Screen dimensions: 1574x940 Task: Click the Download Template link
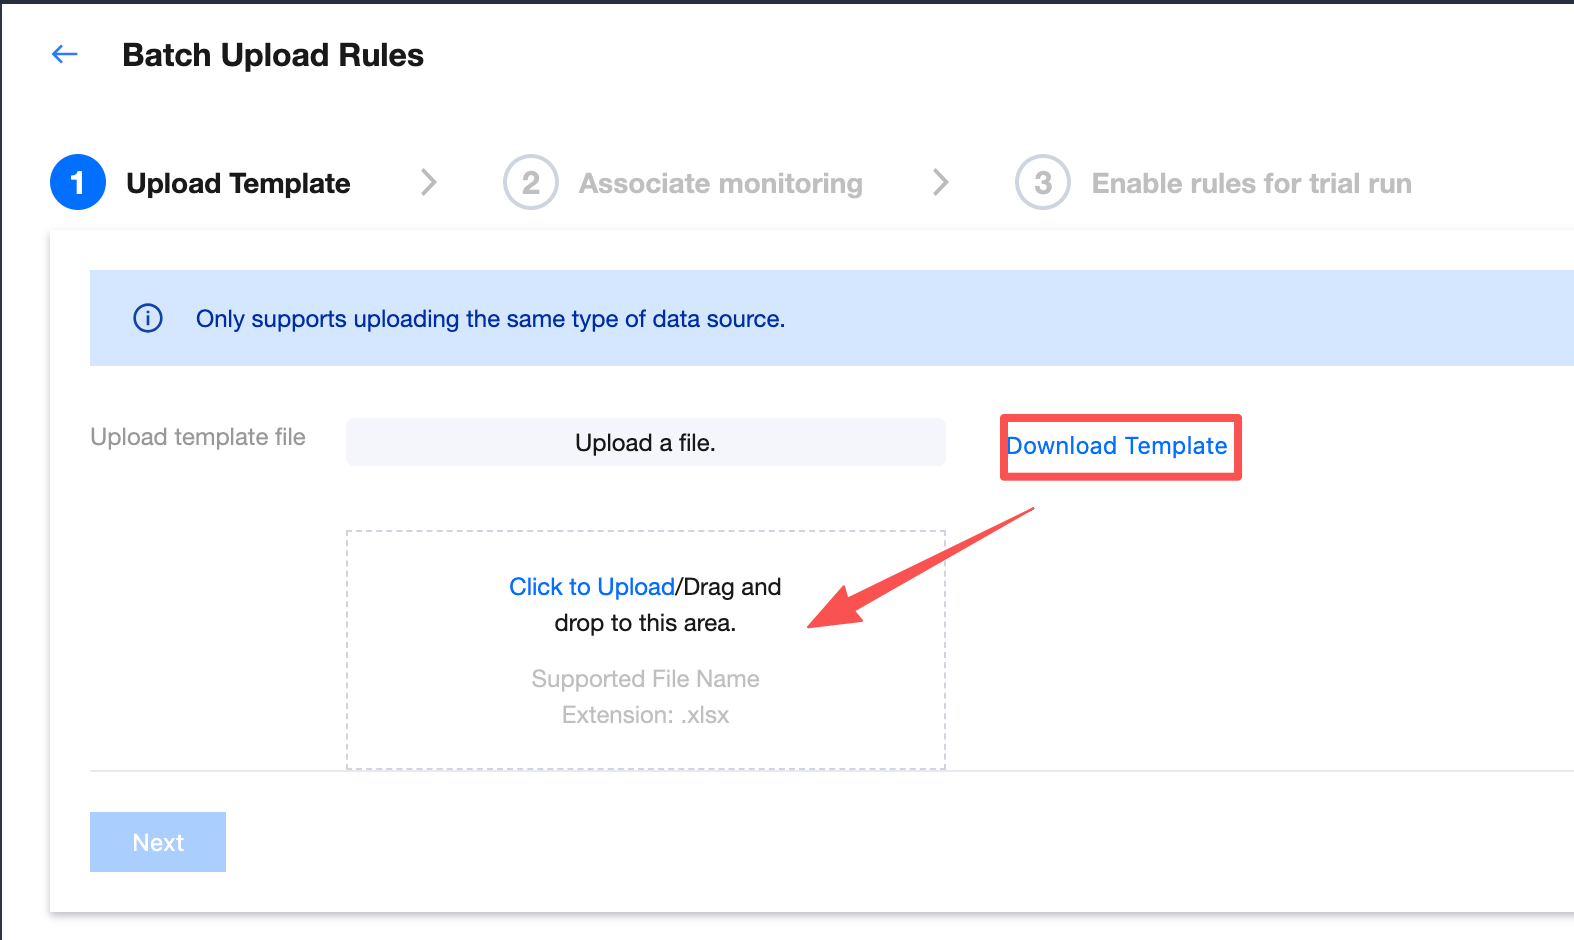[x=1117, y=446]
